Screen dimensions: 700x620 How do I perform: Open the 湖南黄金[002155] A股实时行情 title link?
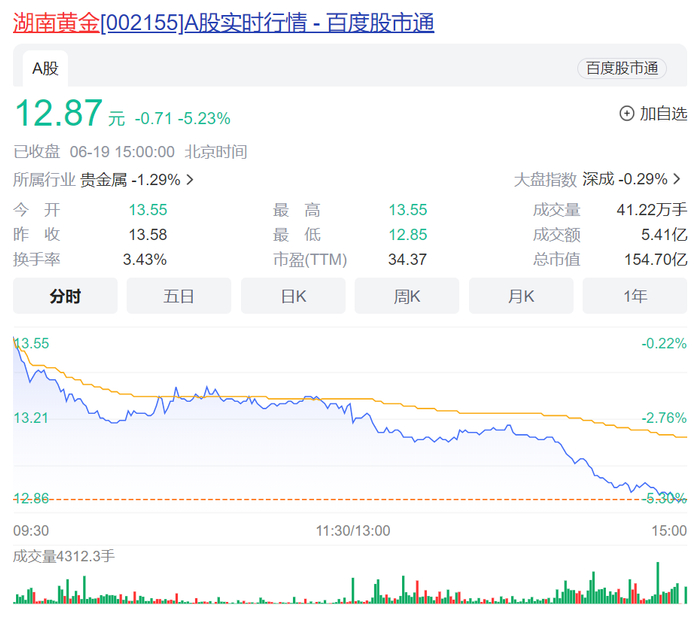point(223,22)
